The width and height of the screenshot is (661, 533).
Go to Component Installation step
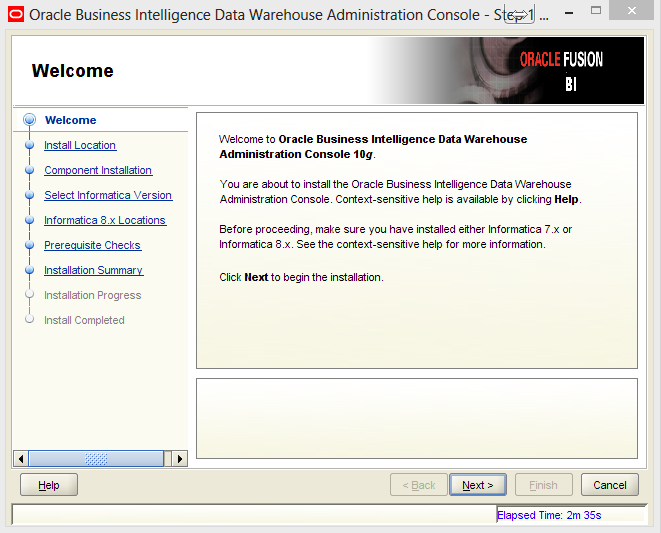pyautogui.click(x=98, y=170)
